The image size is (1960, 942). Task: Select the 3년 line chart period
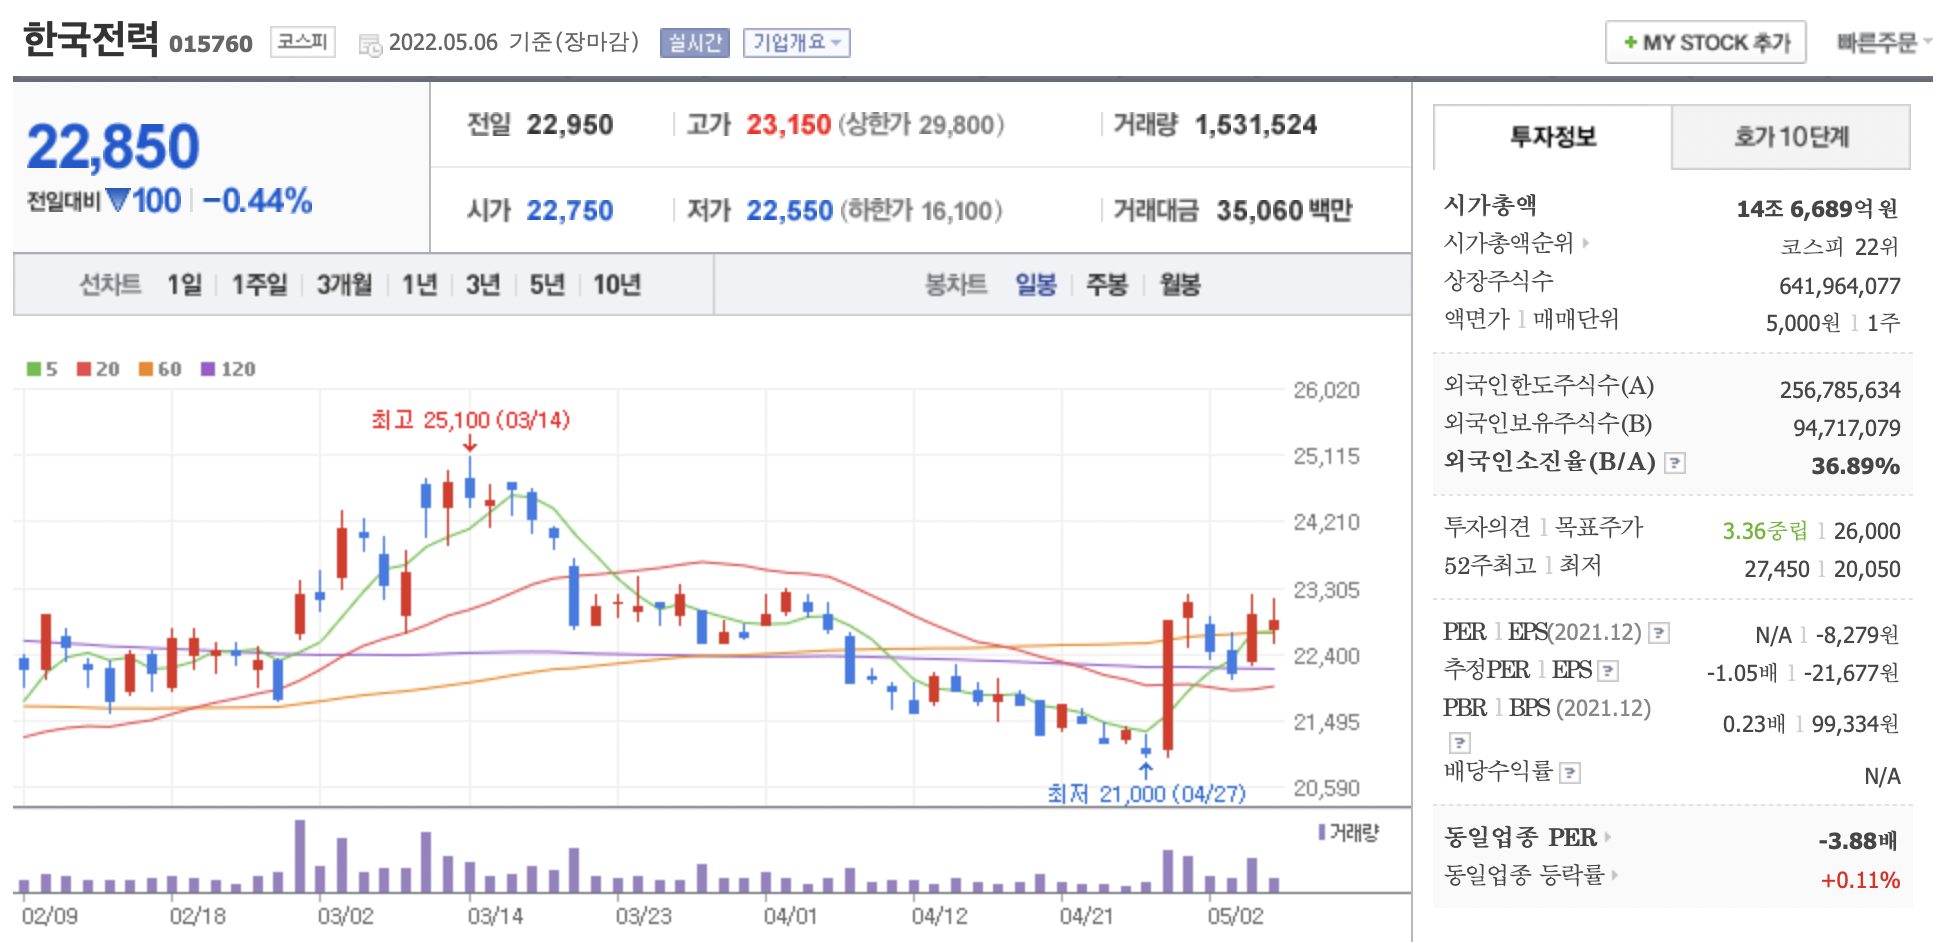(x=482, y=285)
